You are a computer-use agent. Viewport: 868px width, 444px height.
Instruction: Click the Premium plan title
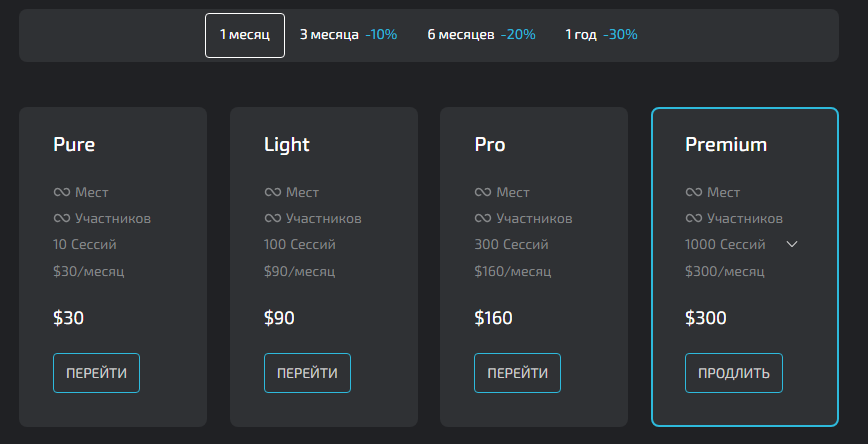[x=726, y=144]
